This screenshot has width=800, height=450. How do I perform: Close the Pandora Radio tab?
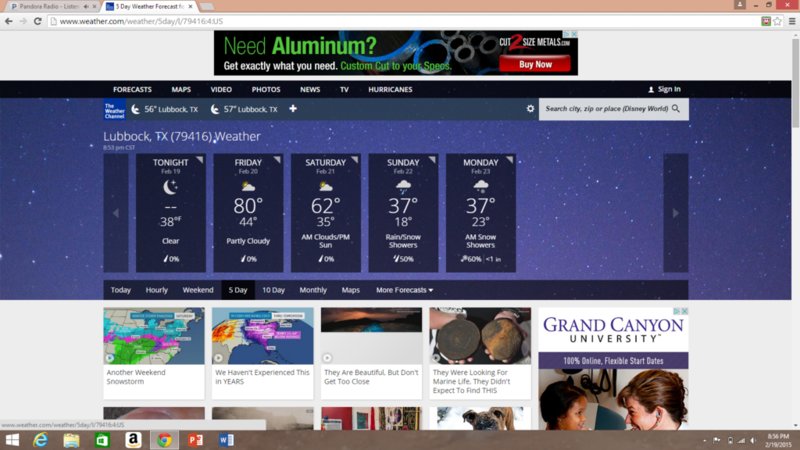coord(94,7)
